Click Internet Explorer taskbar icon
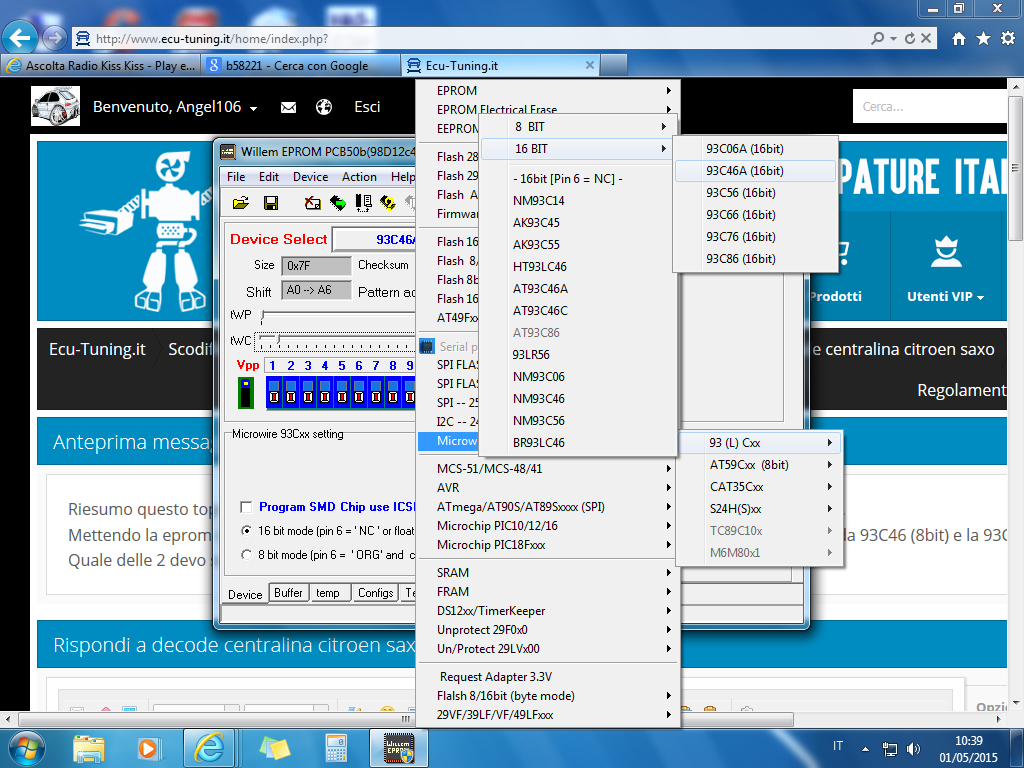Viewport: 1024px width, 768px height. [x=208, y=748]
